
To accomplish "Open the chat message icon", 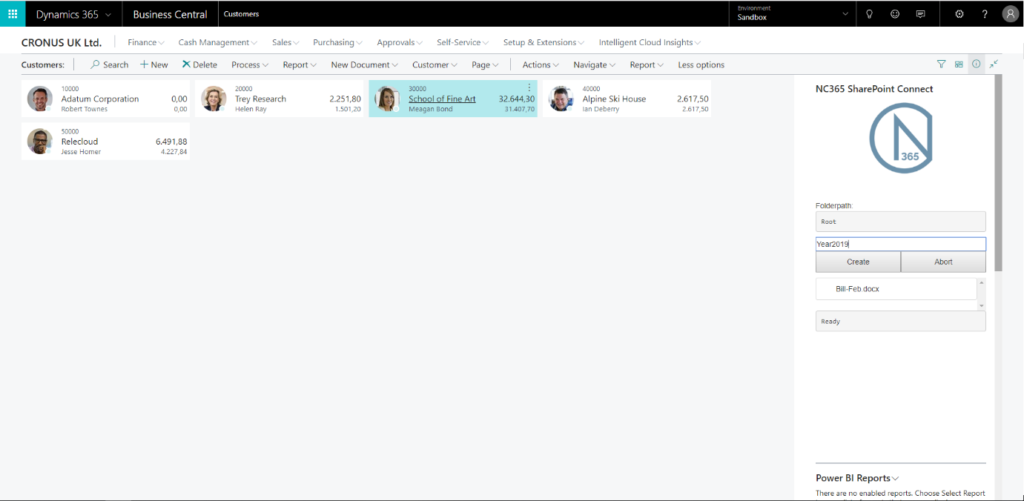I will (920, 14).
